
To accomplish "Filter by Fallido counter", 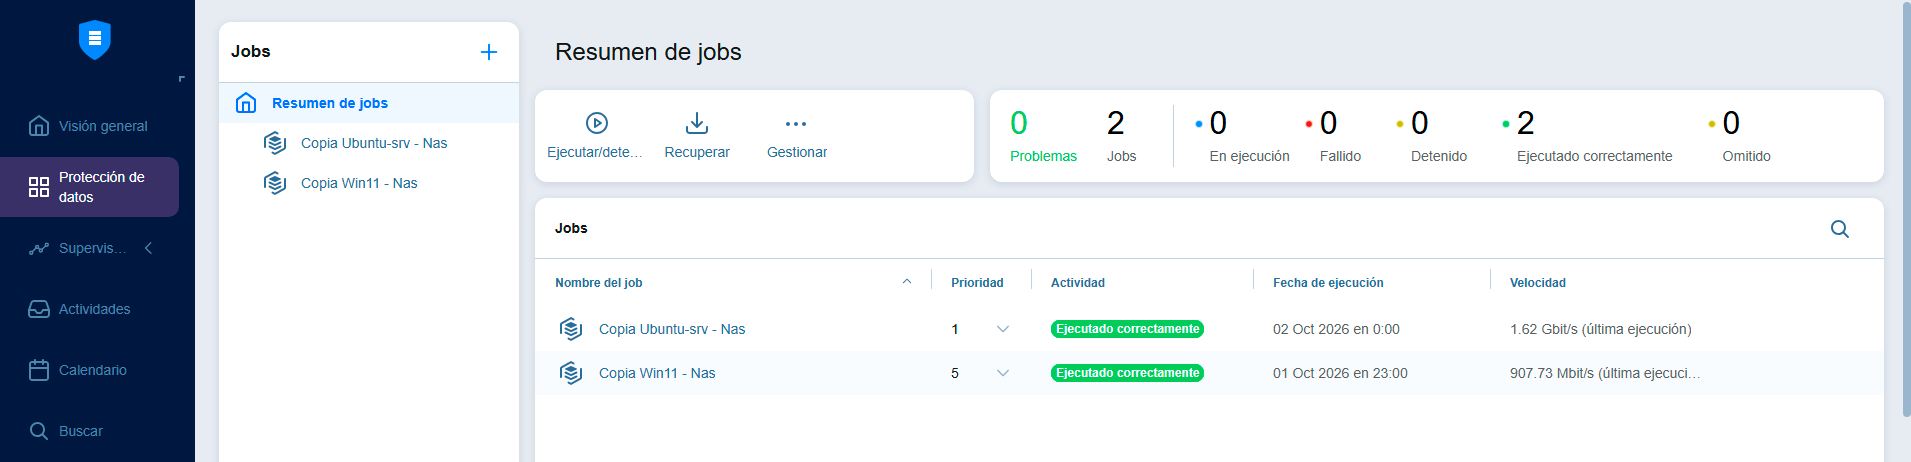I will [x=1333, y=136].
